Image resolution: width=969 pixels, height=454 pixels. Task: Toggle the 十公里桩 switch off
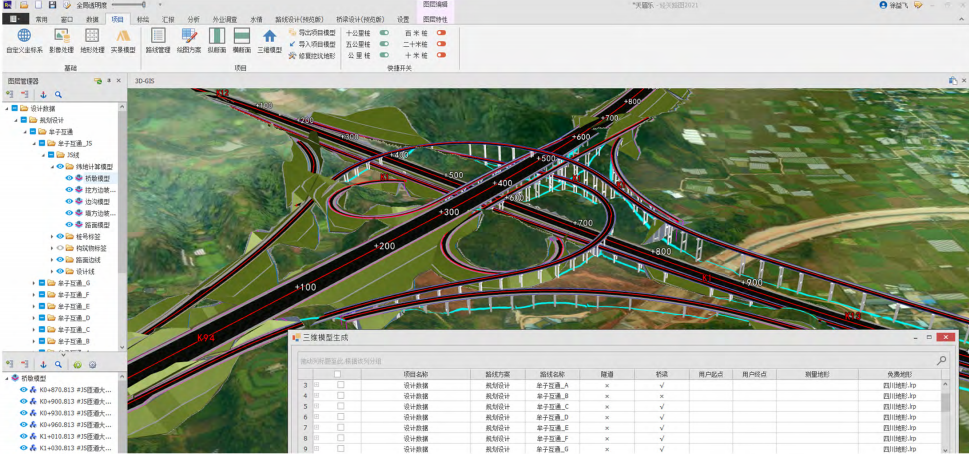[x=384, y=33]
